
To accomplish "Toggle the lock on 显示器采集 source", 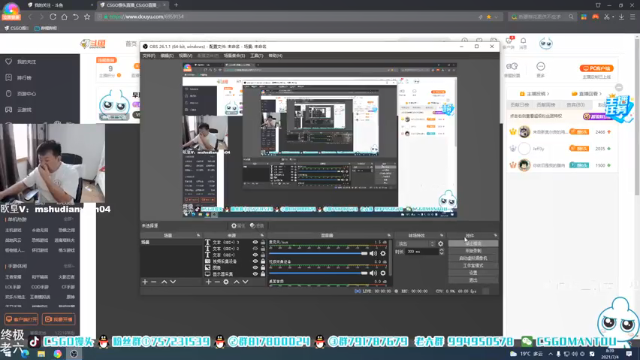I will pyautogui.click(x=263, y=274).
